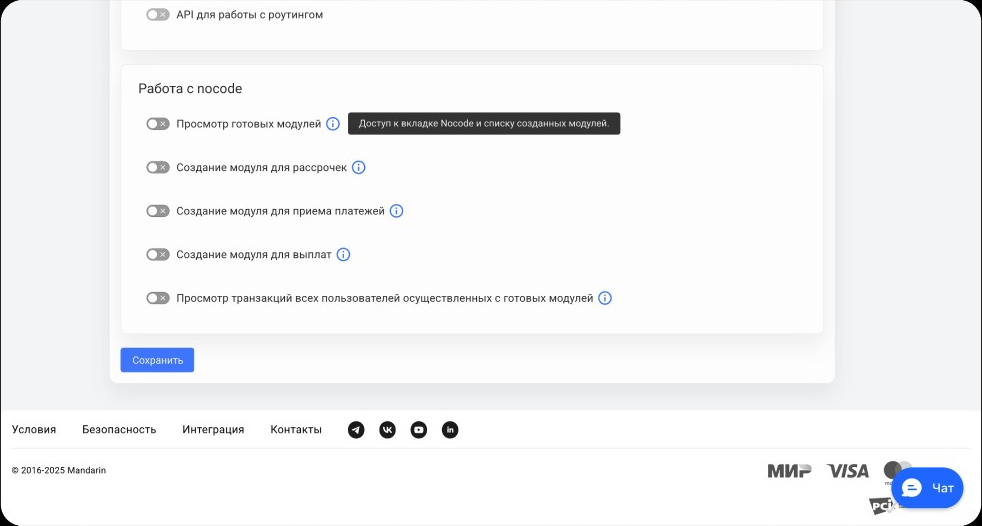Enable API для работы с роутингом toggle
Viewport: 982px width, 526px height.
pos(158,15)
